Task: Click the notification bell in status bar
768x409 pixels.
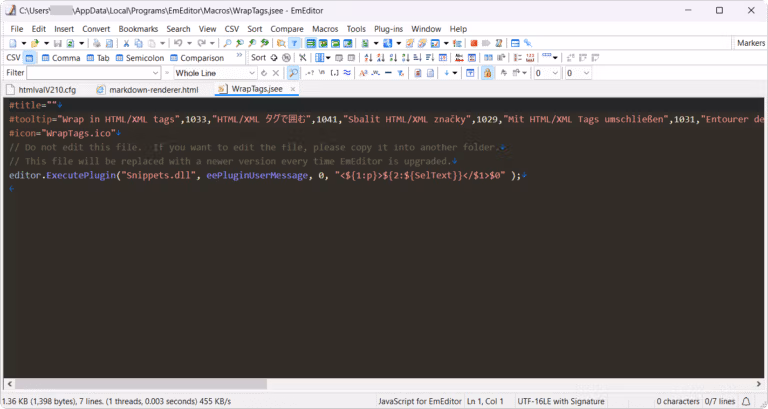Action: pos(746,401)
